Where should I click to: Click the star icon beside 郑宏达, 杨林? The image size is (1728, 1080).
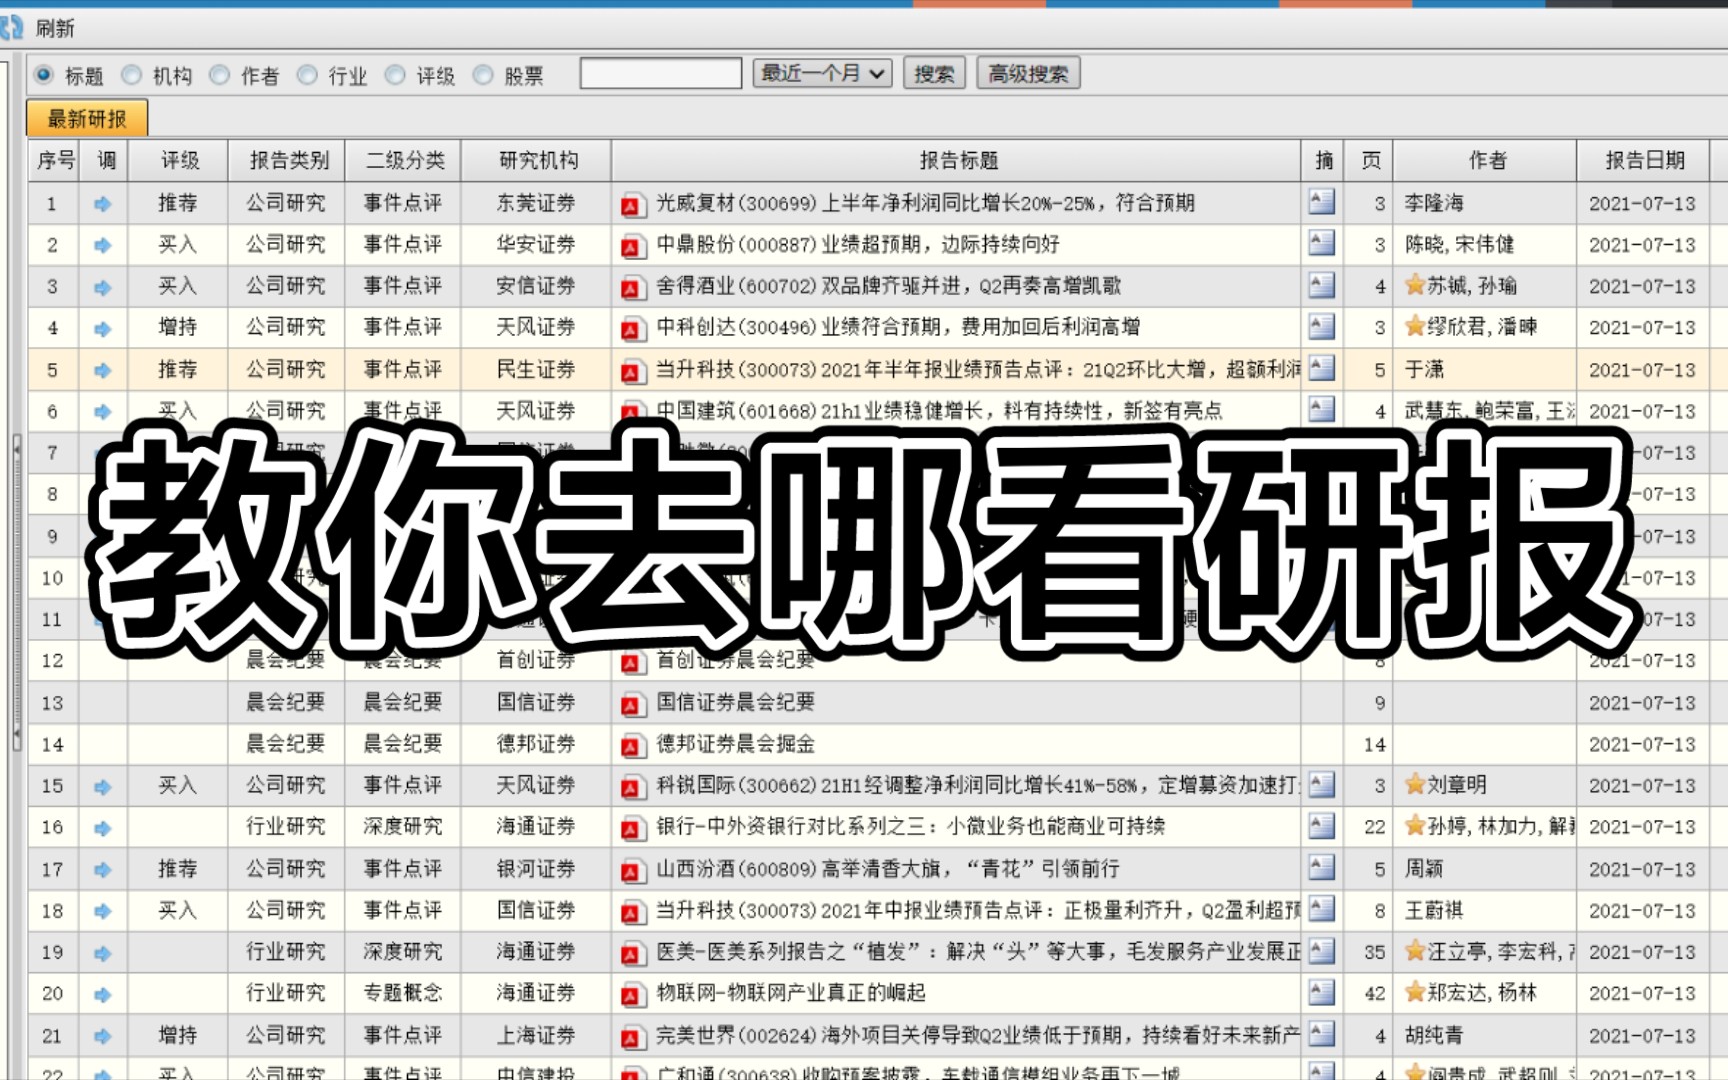coord(1414,992)
